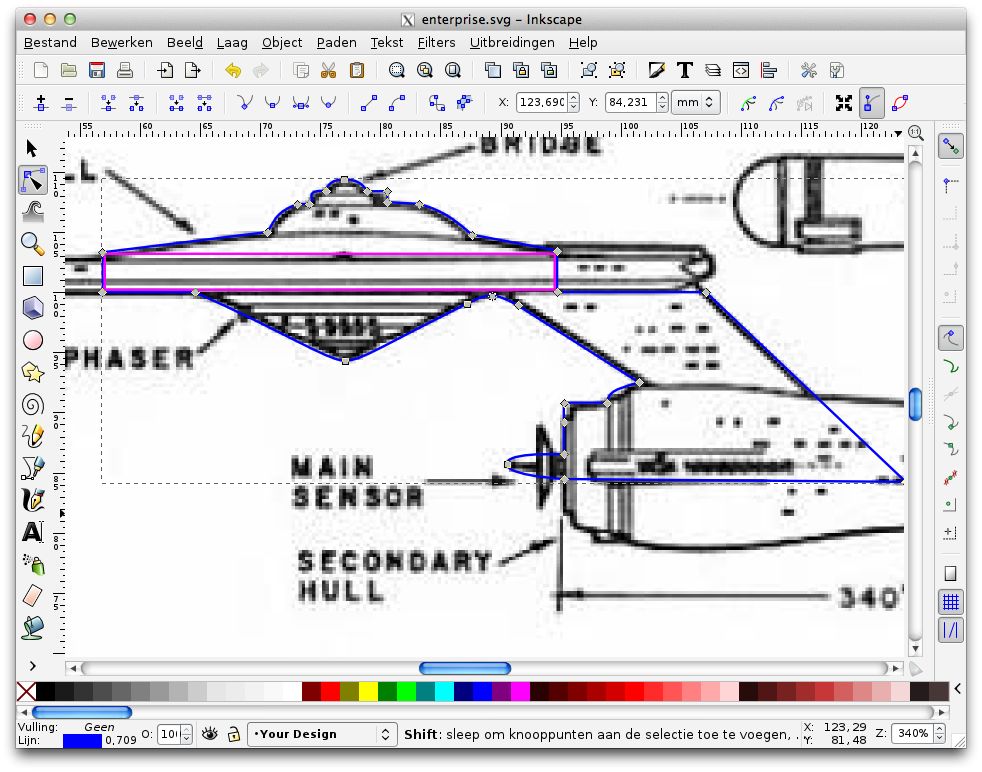The height and width of the screenshot is (772, 982).
Task: Click the Open file folder icon
Action: 69,70
